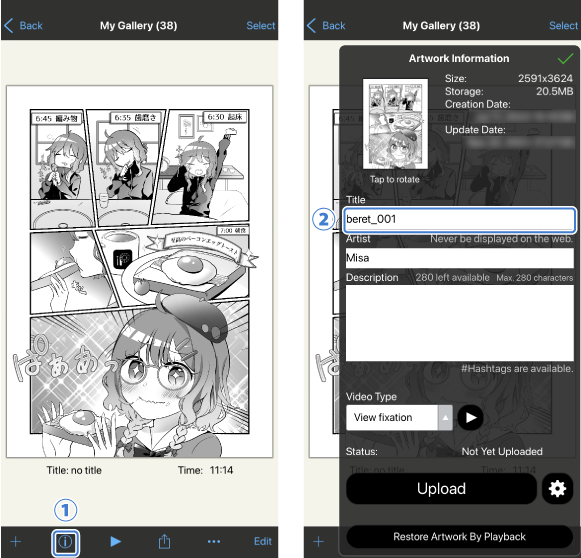Tap Restore Artwork By Playback button
The width and height of the screenshot is (581, 558).
pos(459,537)
